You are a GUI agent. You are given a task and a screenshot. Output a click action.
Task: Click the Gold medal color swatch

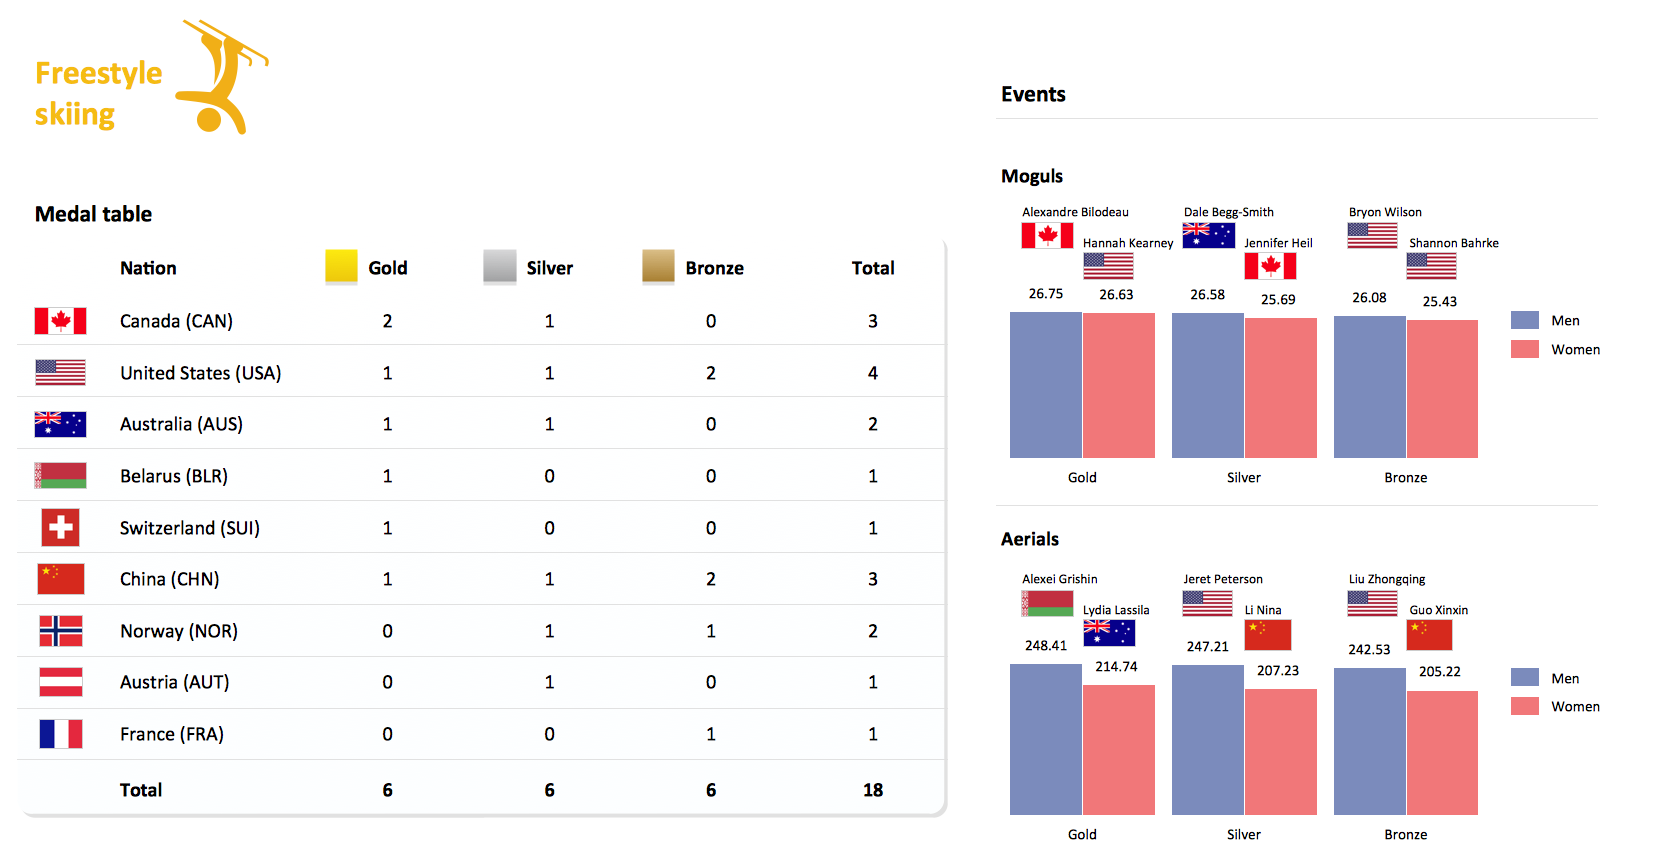pyautogui.click(x=341, y=267)
